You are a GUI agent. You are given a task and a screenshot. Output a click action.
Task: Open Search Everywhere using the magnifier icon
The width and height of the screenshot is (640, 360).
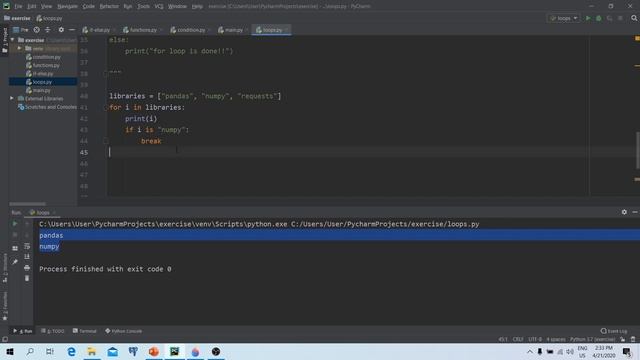coord(634,18)
